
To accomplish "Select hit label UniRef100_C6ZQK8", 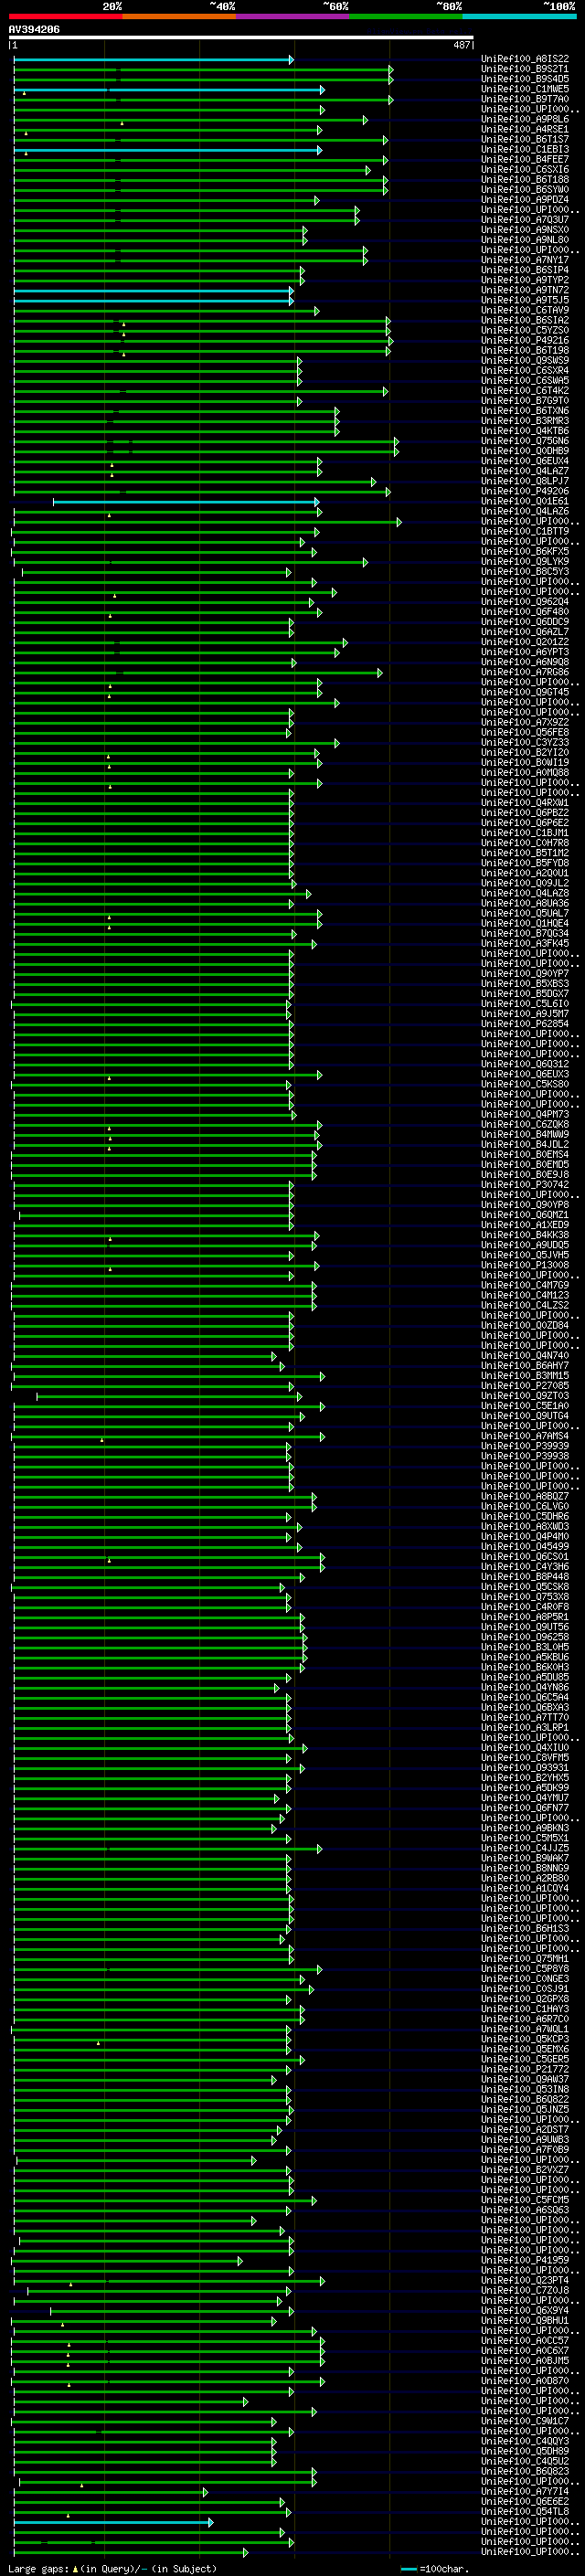I will 525,1124.
